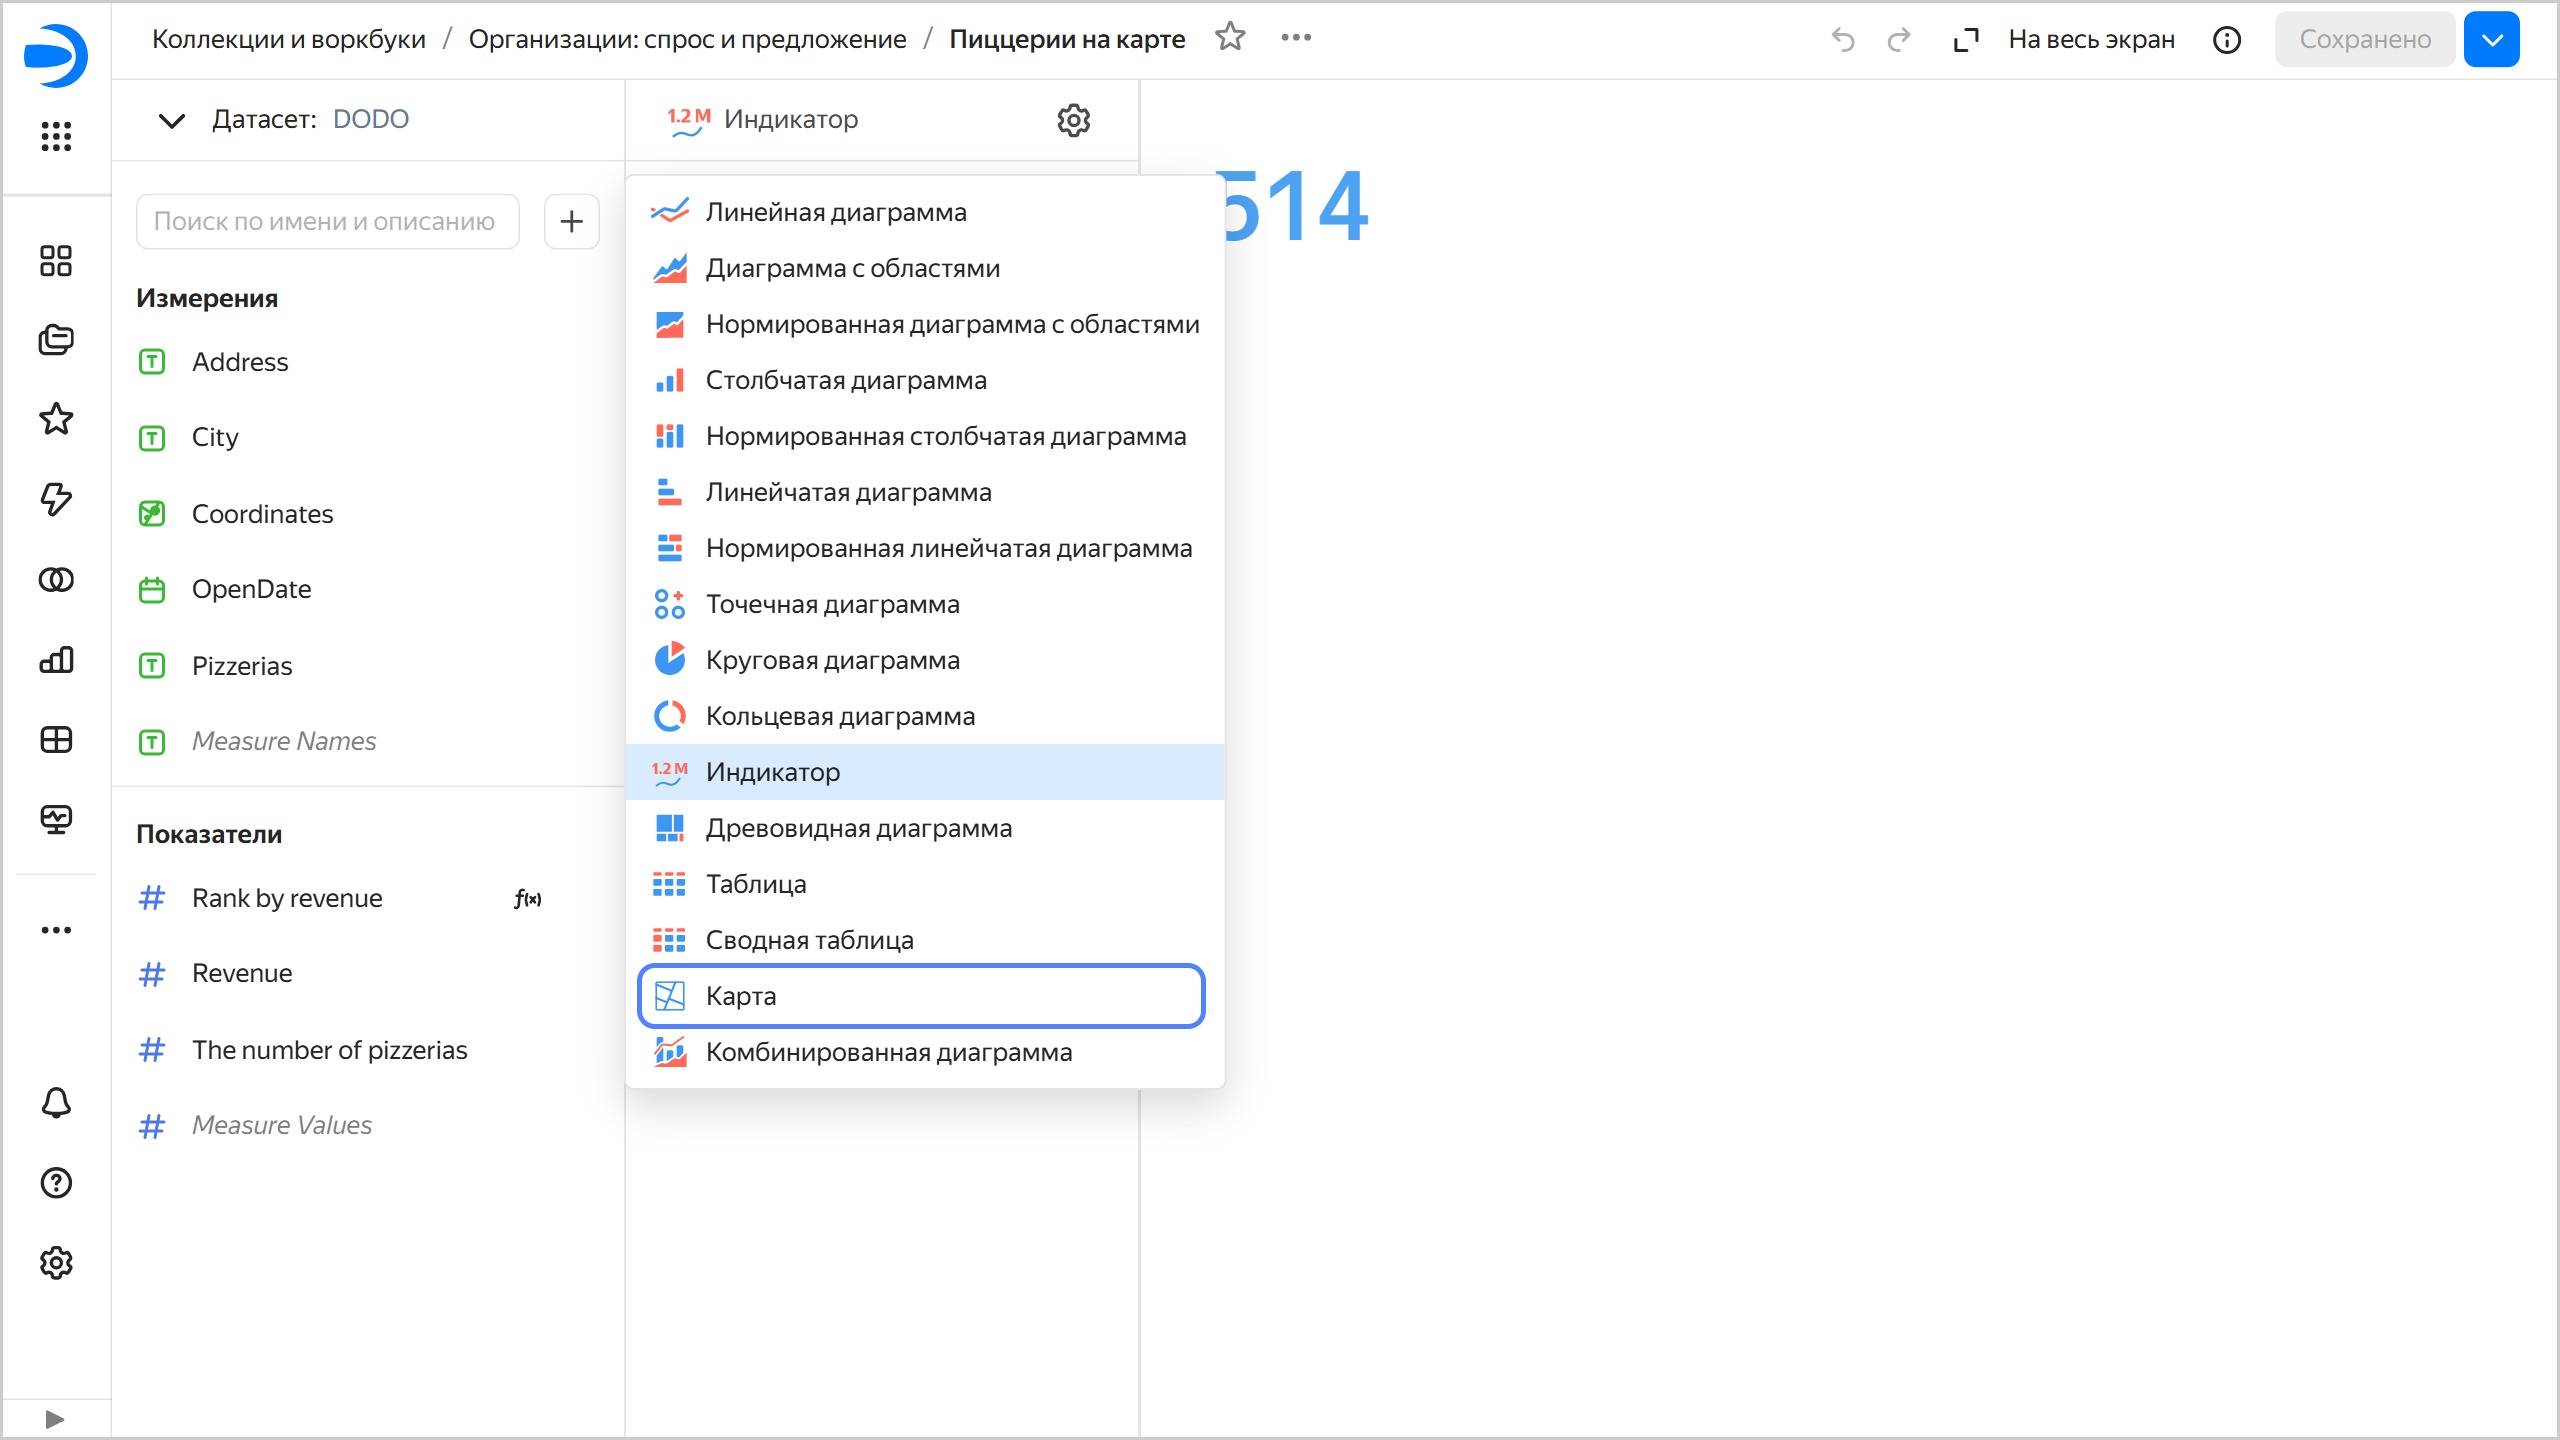Viewport: 2560px width, 1440px height.
Task: Choose Круговая диаграмма from the list
Action: tap(832, 660)
